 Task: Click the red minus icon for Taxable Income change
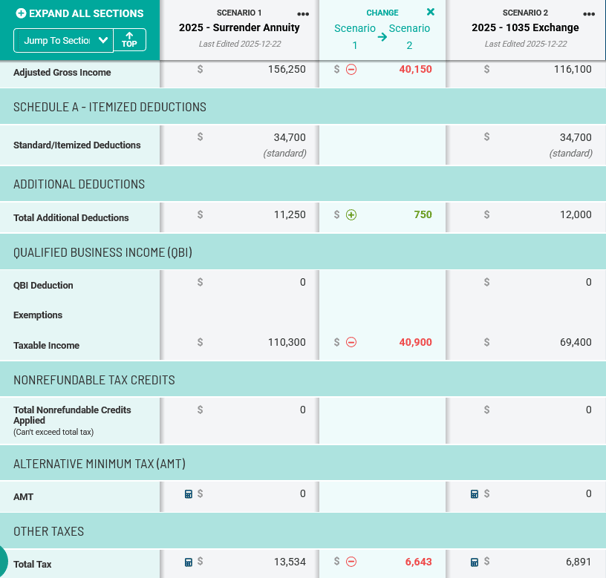pyautogui.click(x=351, y=342)
